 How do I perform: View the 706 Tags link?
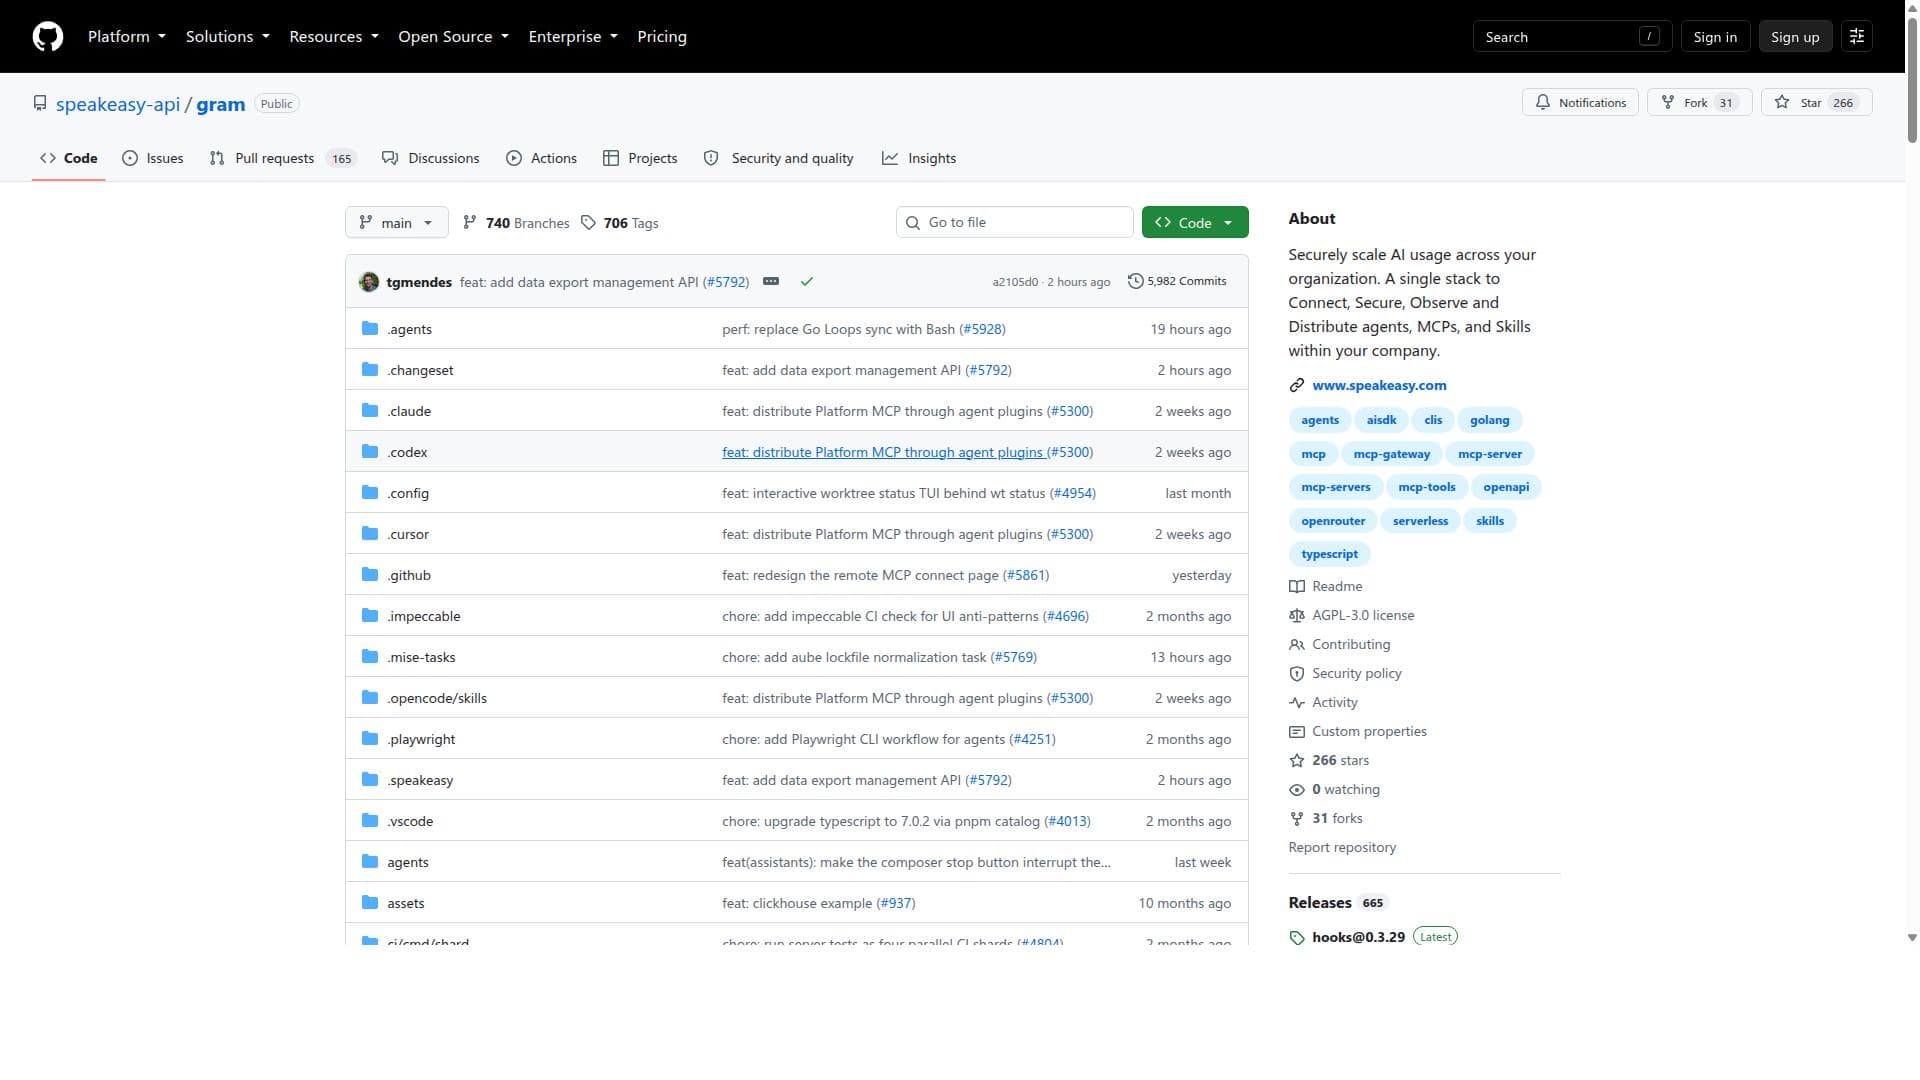[x=620, y=223]
